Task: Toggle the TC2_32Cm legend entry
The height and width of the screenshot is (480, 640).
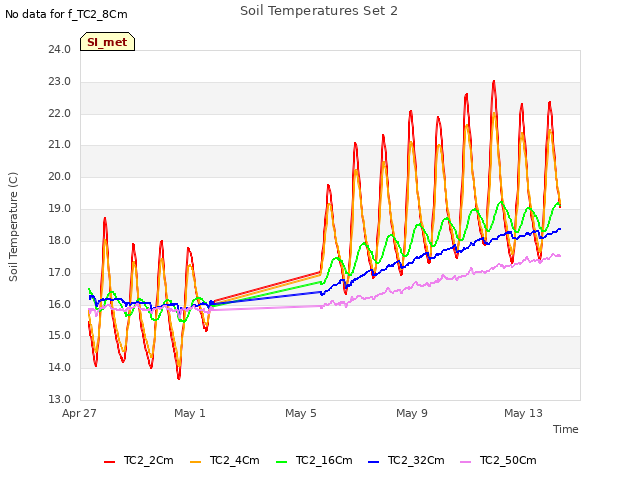Action: [x=406, y=460]
